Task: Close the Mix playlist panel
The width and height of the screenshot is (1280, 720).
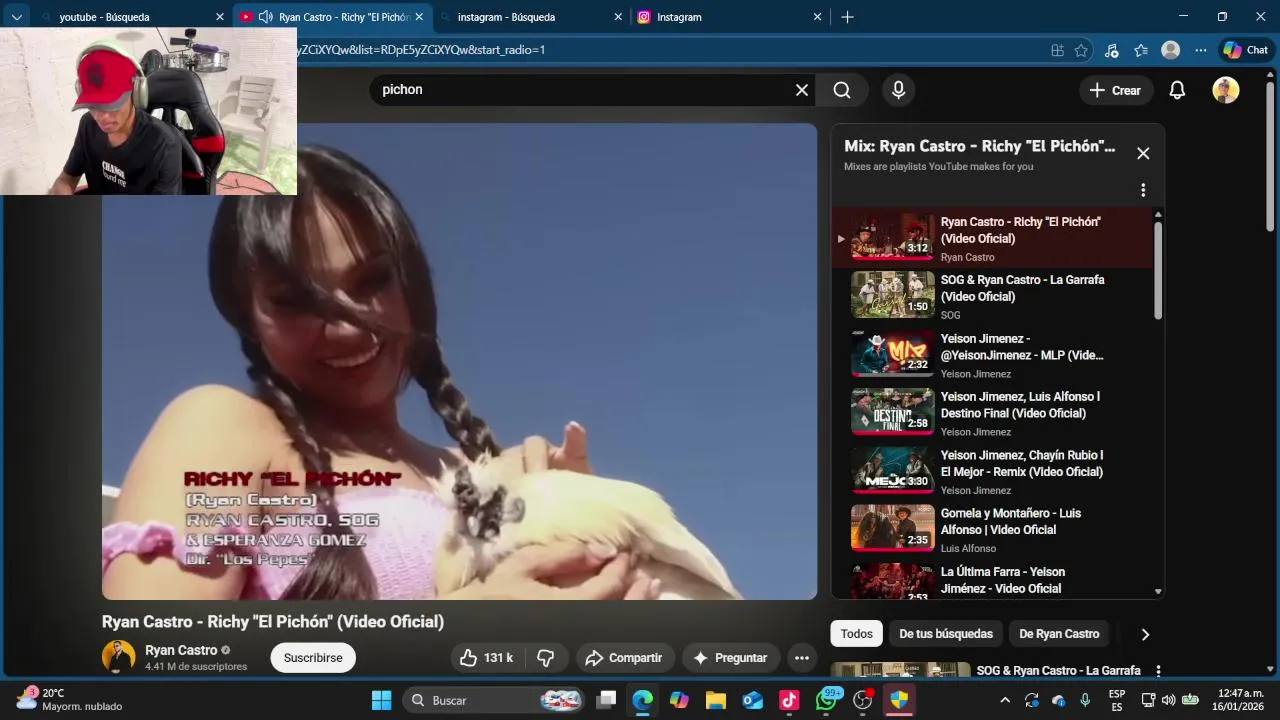Action: coord(1143,153)
